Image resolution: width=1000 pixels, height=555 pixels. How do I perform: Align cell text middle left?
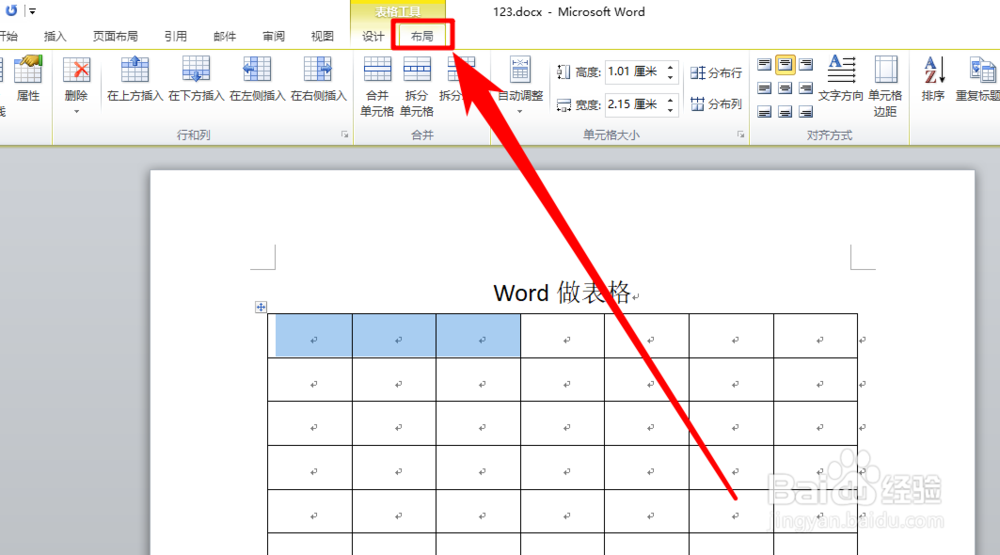pyautogui.click(x=765, y=88)
